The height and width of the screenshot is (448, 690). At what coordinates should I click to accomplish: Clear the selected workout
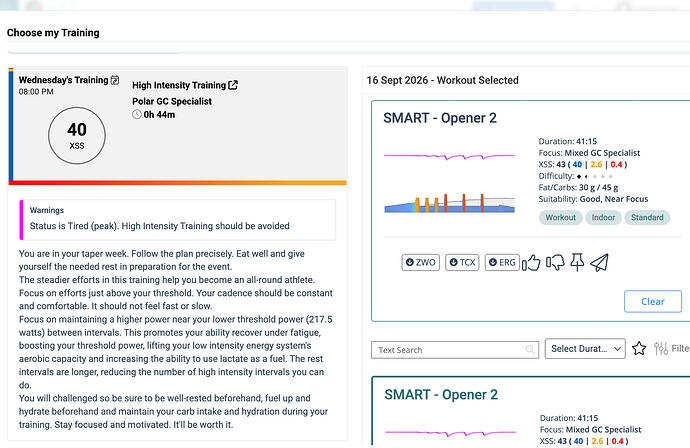653,301
